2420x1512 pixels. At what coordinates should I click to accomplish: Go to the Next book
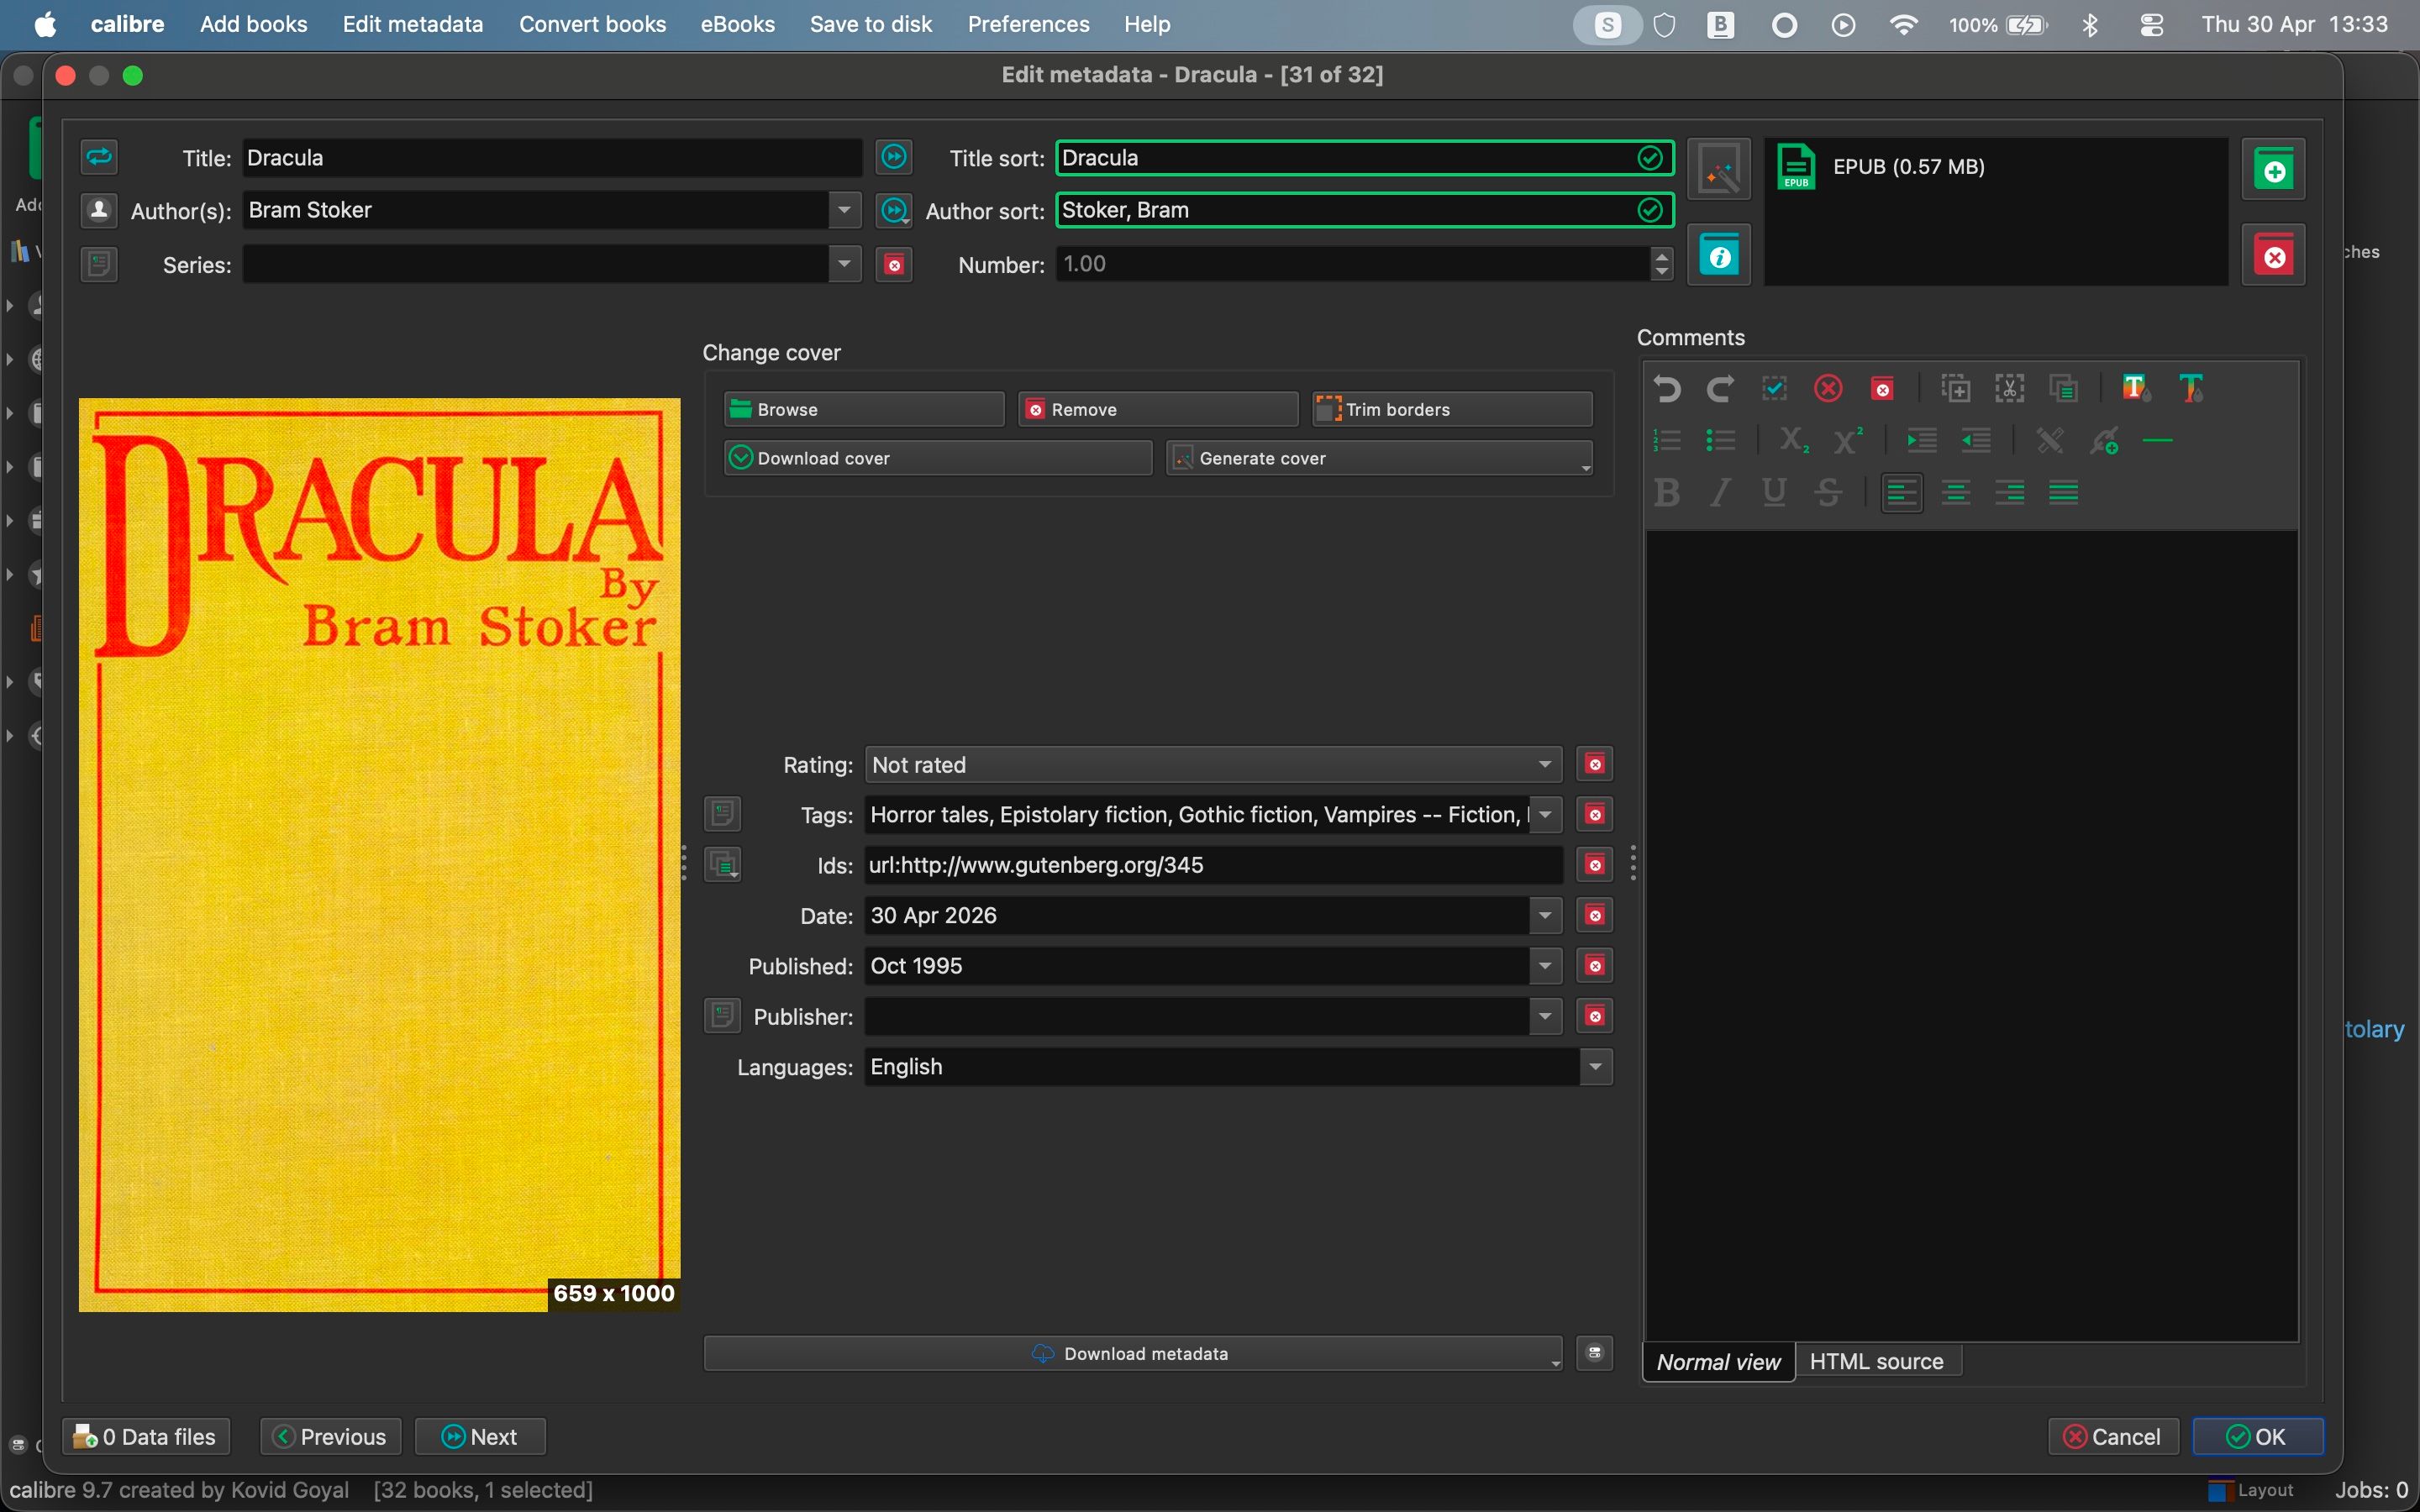point(480,1437)
